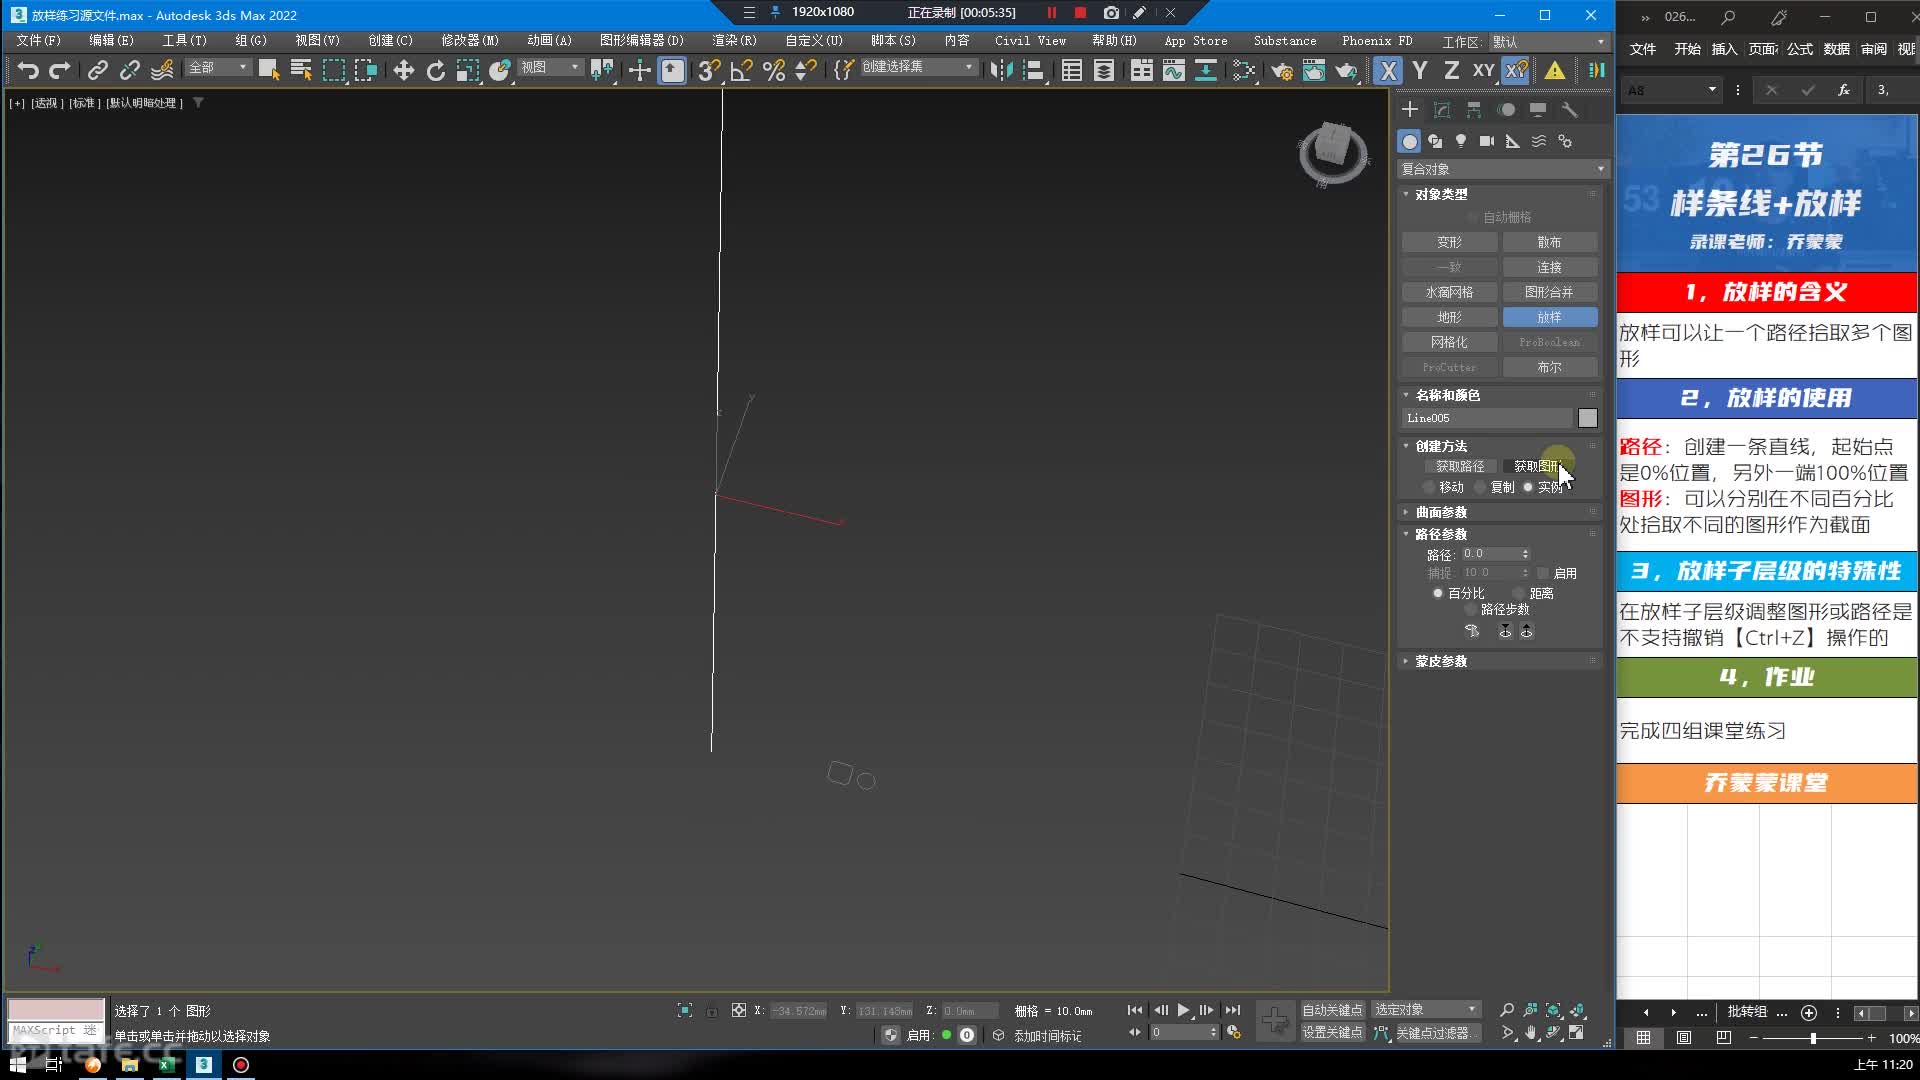The width and height of the screenshot is (1920, 1080).
Task: Open the 编辑(E) menu
Action: (111, 41)
